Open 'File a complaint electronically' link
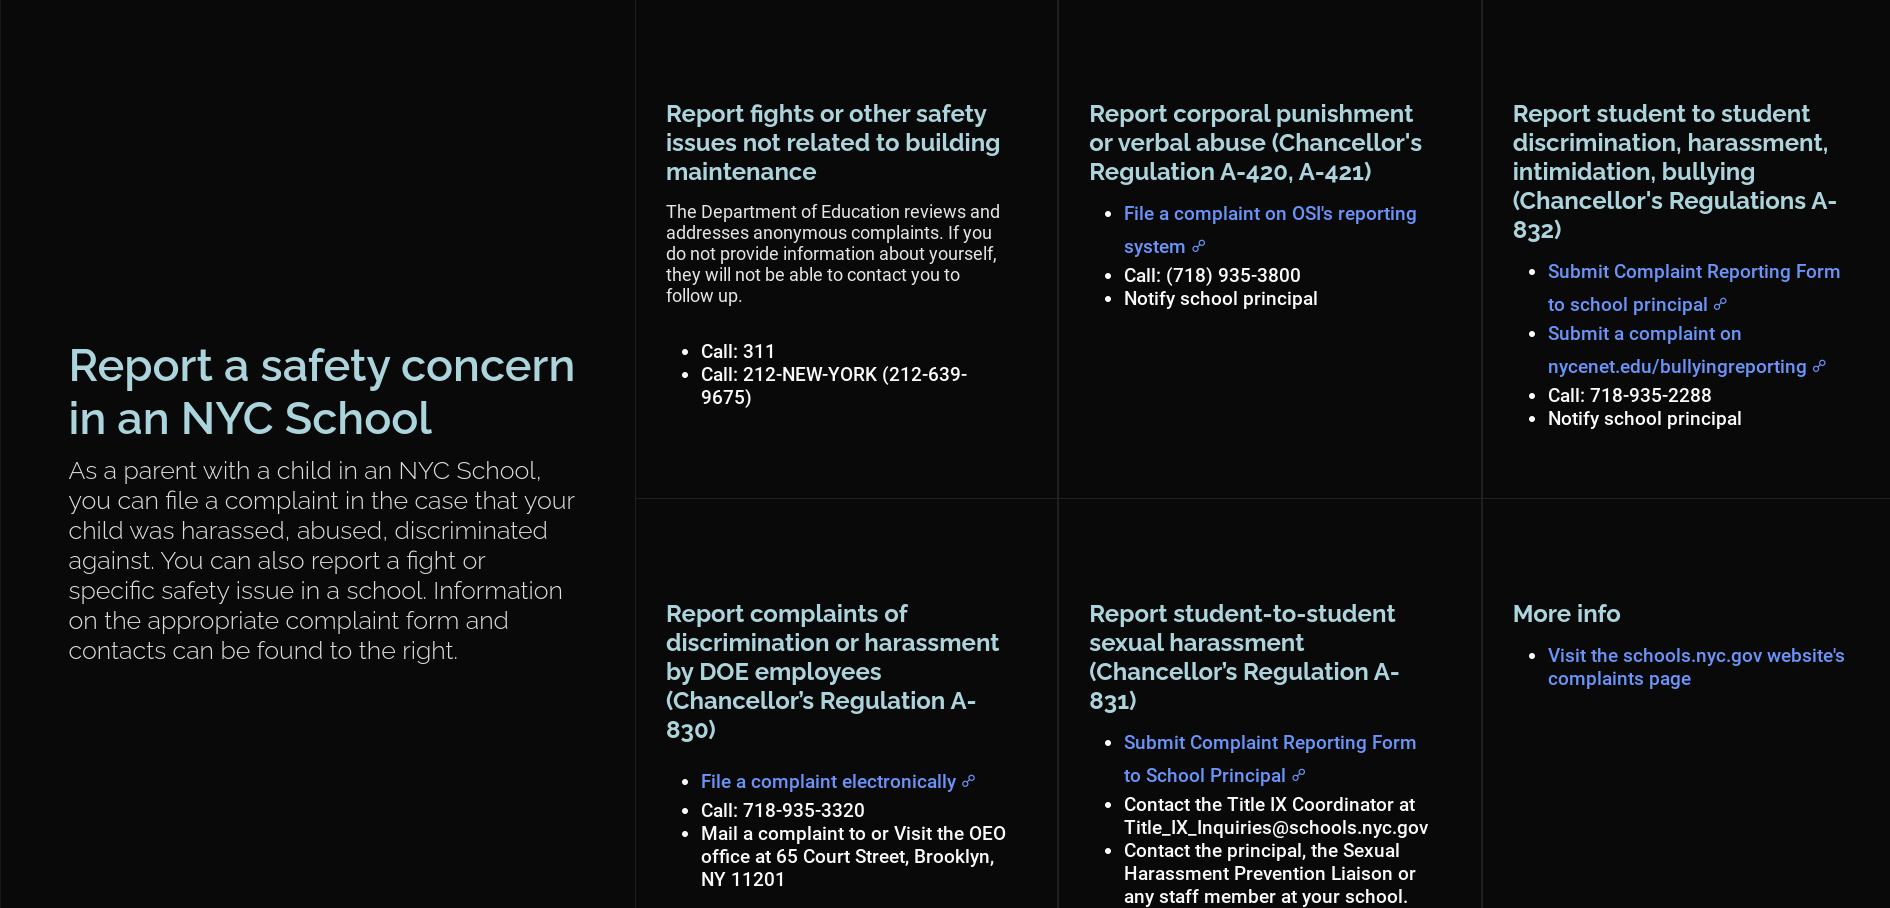This screenshot has width=1890, height=908. (828, 781)
